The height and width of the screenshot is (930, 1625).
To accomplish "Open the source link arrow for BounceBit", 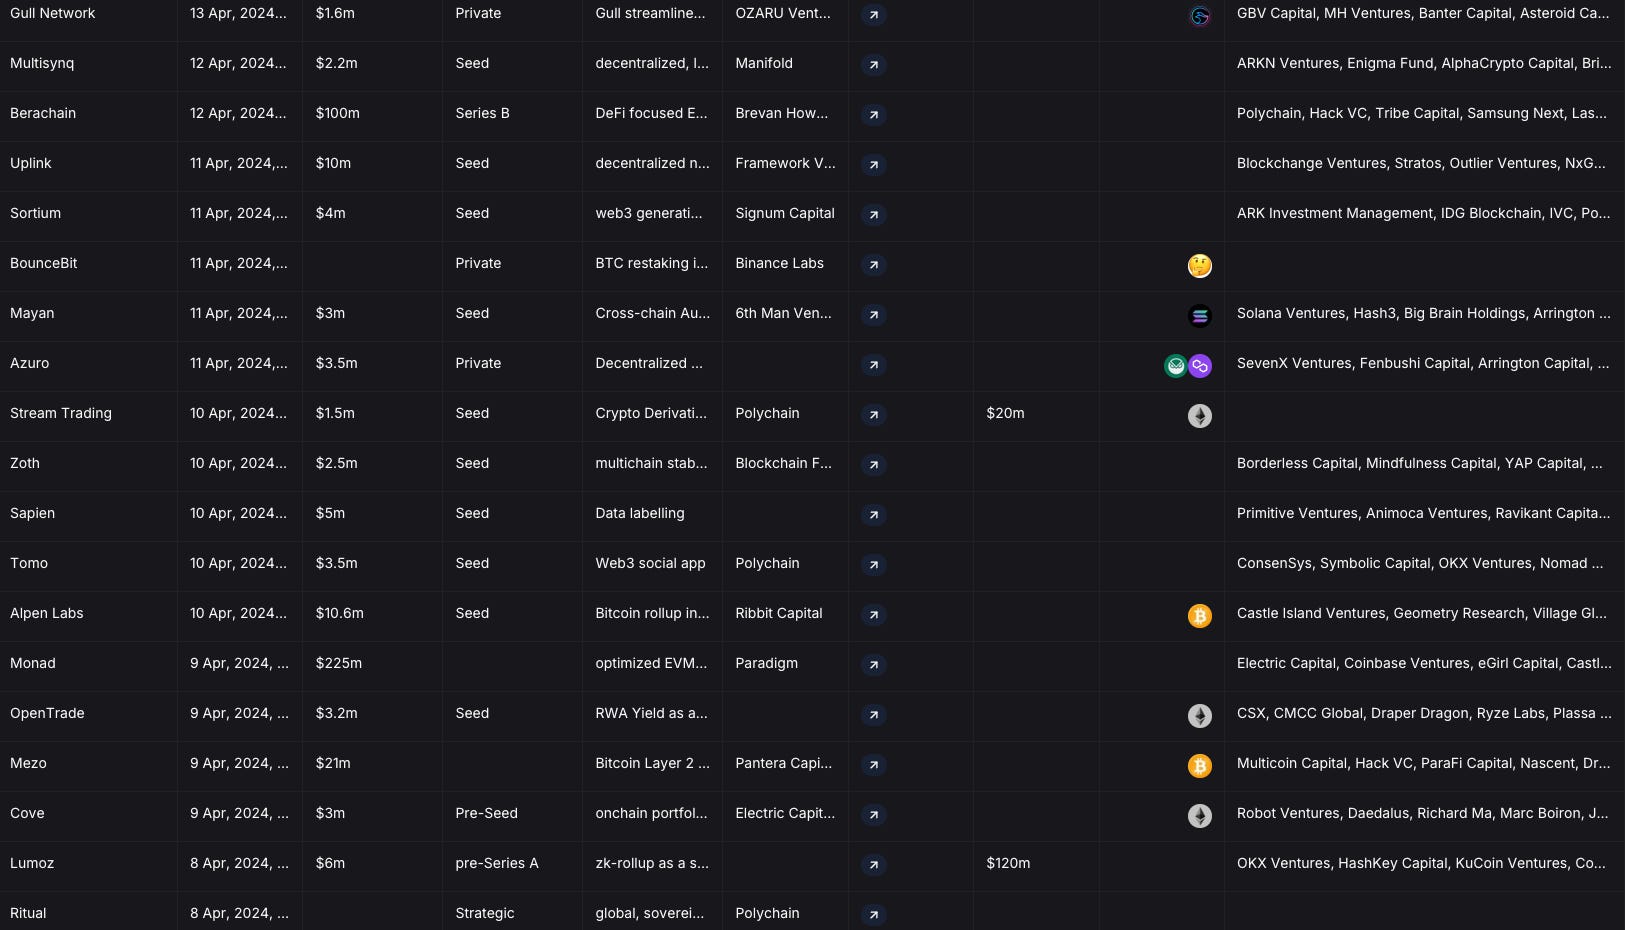I will pos(874,265).
